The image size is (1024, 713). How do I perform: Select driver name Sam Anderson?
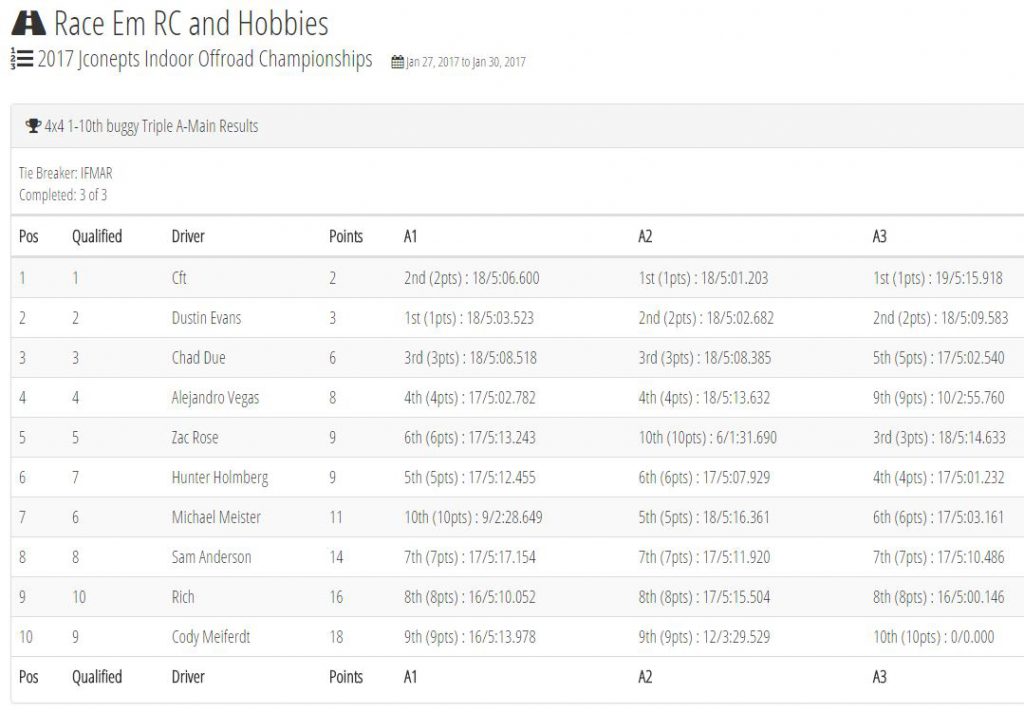coord(212,557)
